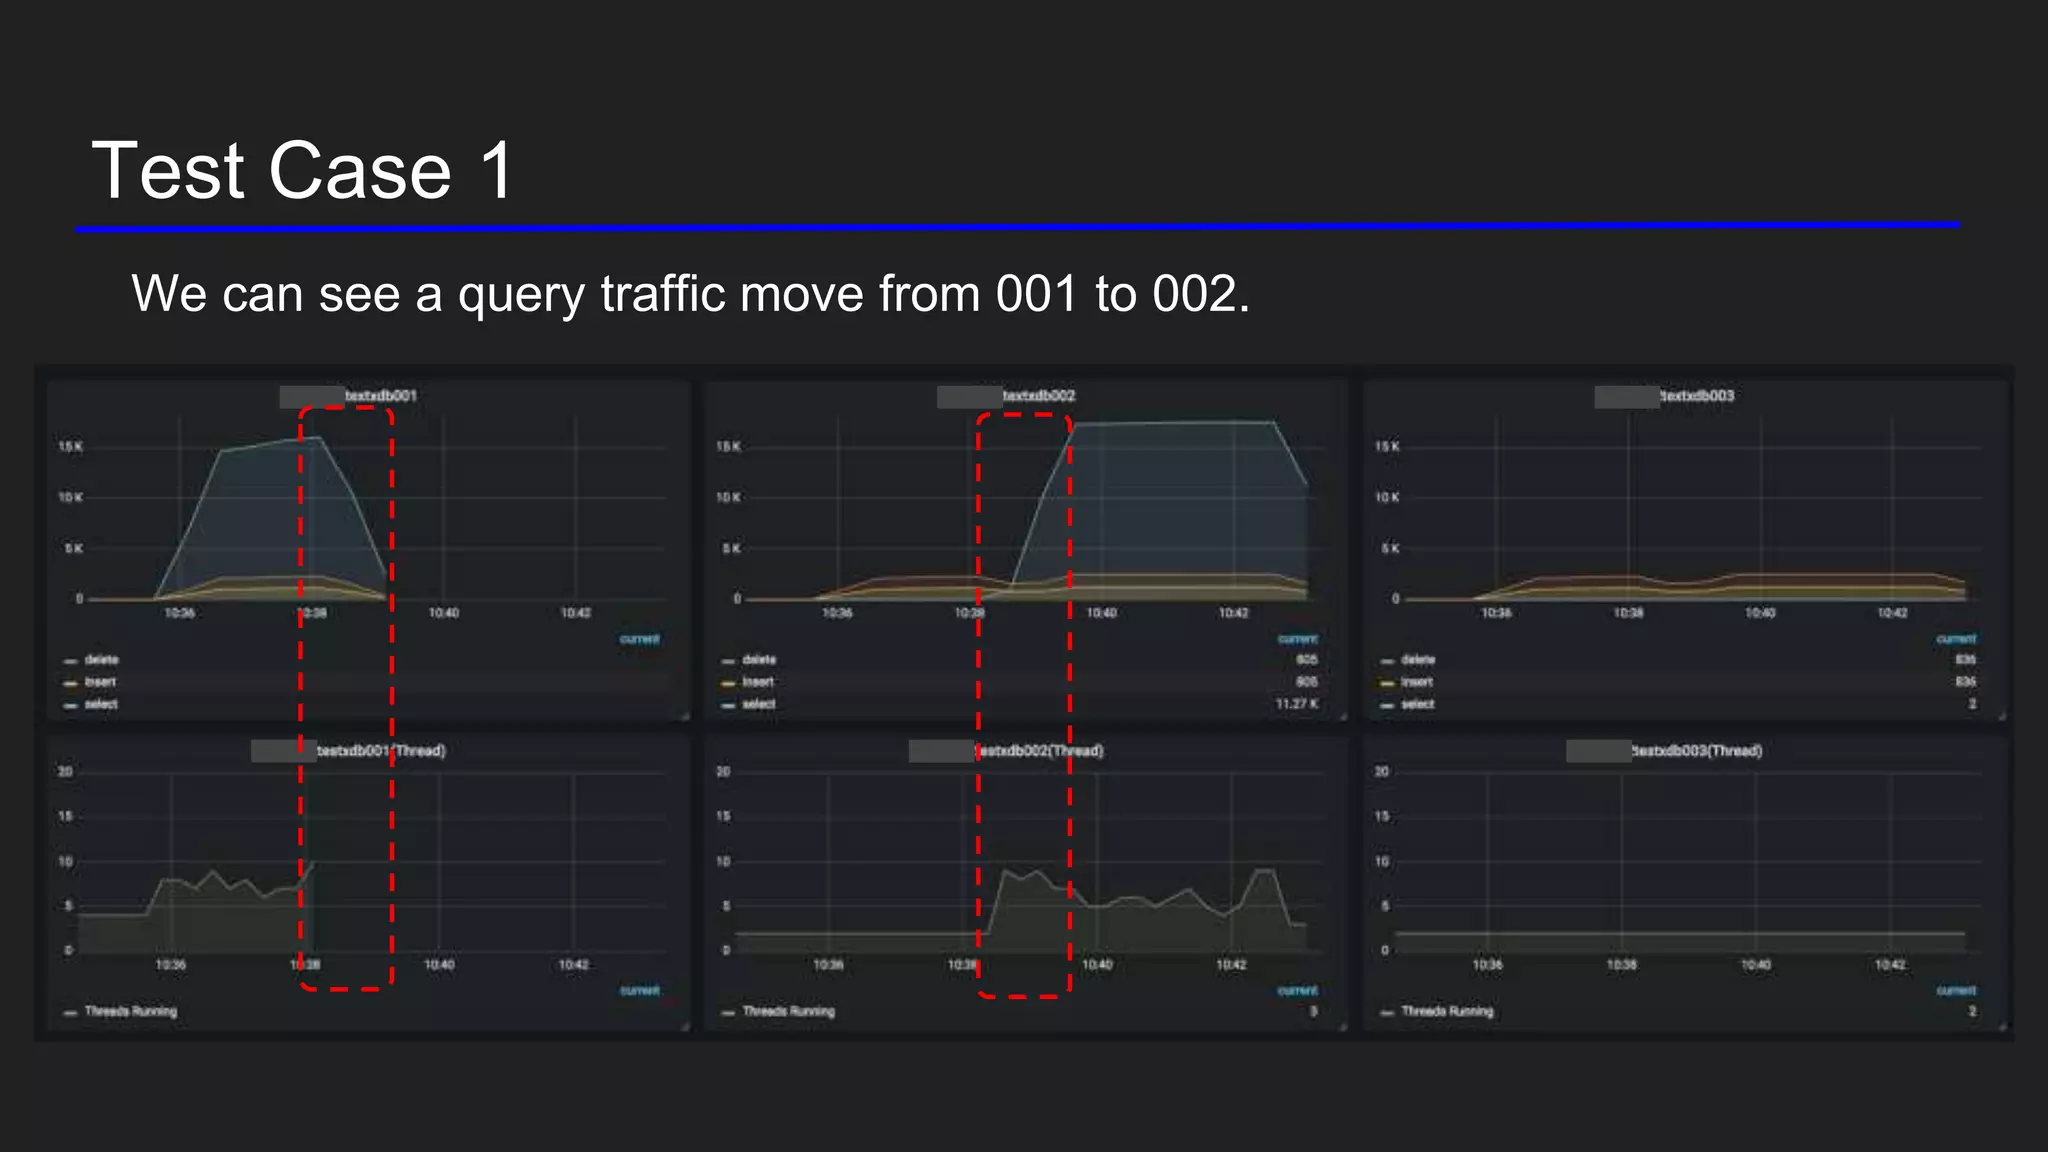Open insert series color swatch in textxdb003 legend

(x=1387, y=683)
